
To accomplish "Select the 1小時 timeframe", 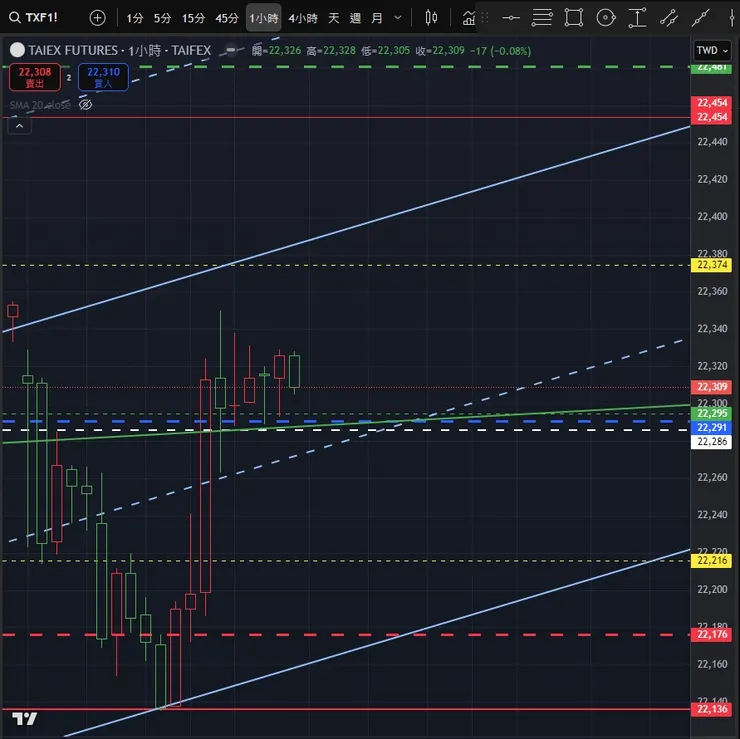I will click(264, 18).
